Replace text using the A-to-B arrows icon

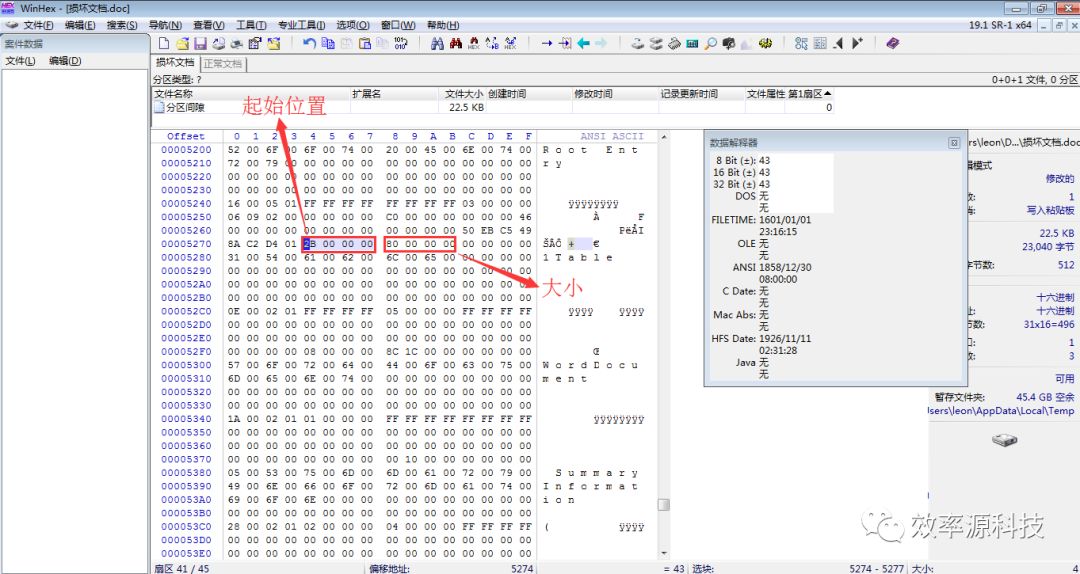click(492, 43)
